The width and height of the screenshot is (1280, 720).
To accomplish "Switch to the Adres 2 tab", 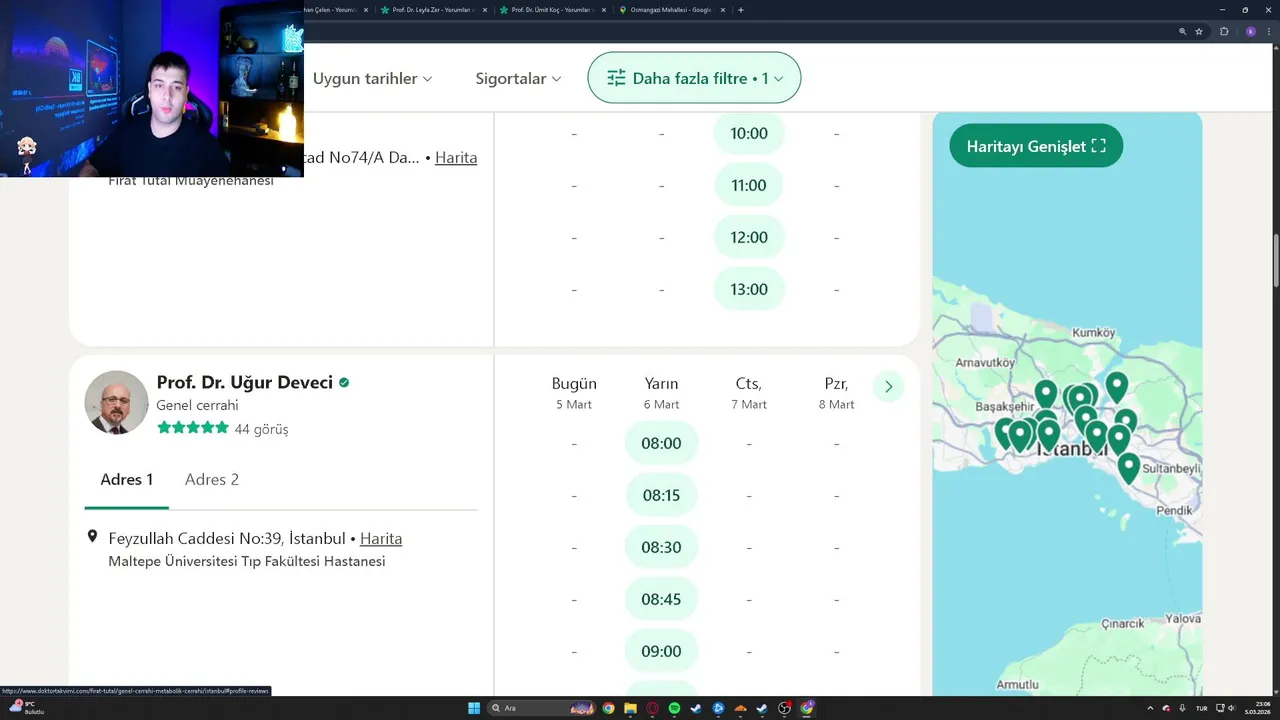I will pyautogui.click(x=212, y=479).
